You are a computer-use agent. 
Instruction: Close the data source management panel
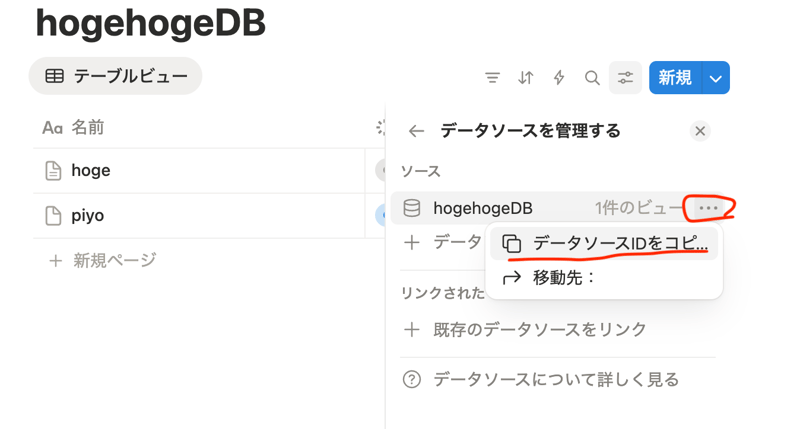pos(700,131)
